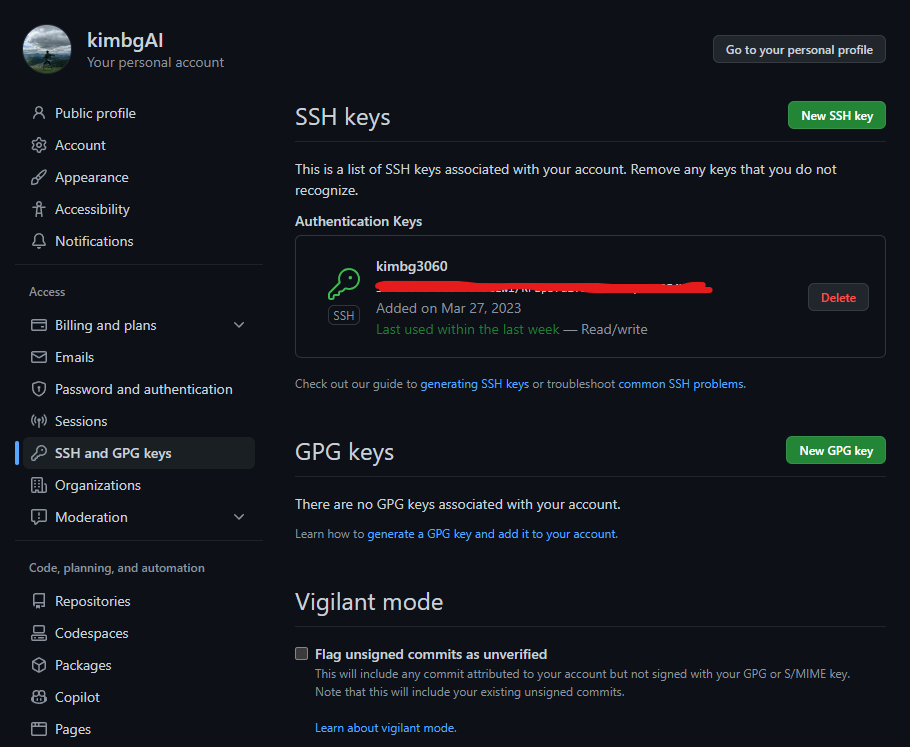Click the SSH and GPG keys key icon
910x747 pixels.
click(x=39, y=453)
